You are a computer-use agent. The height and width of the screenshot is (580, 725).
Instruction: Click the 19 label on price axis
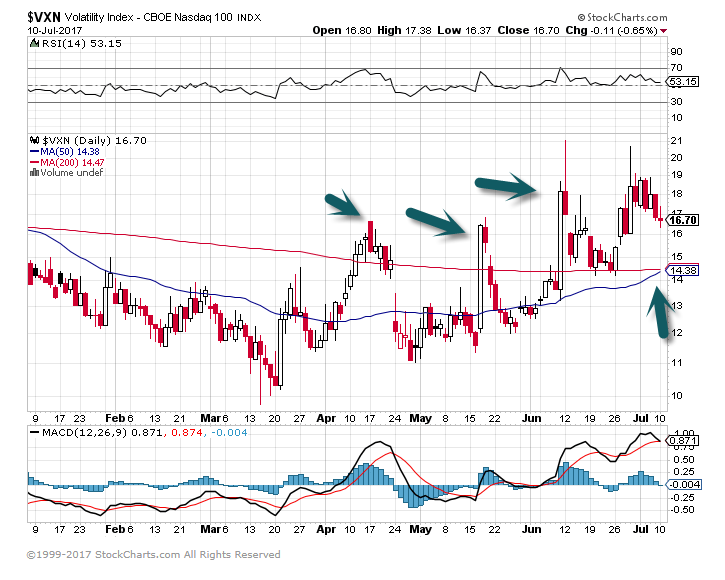point(676,175)
